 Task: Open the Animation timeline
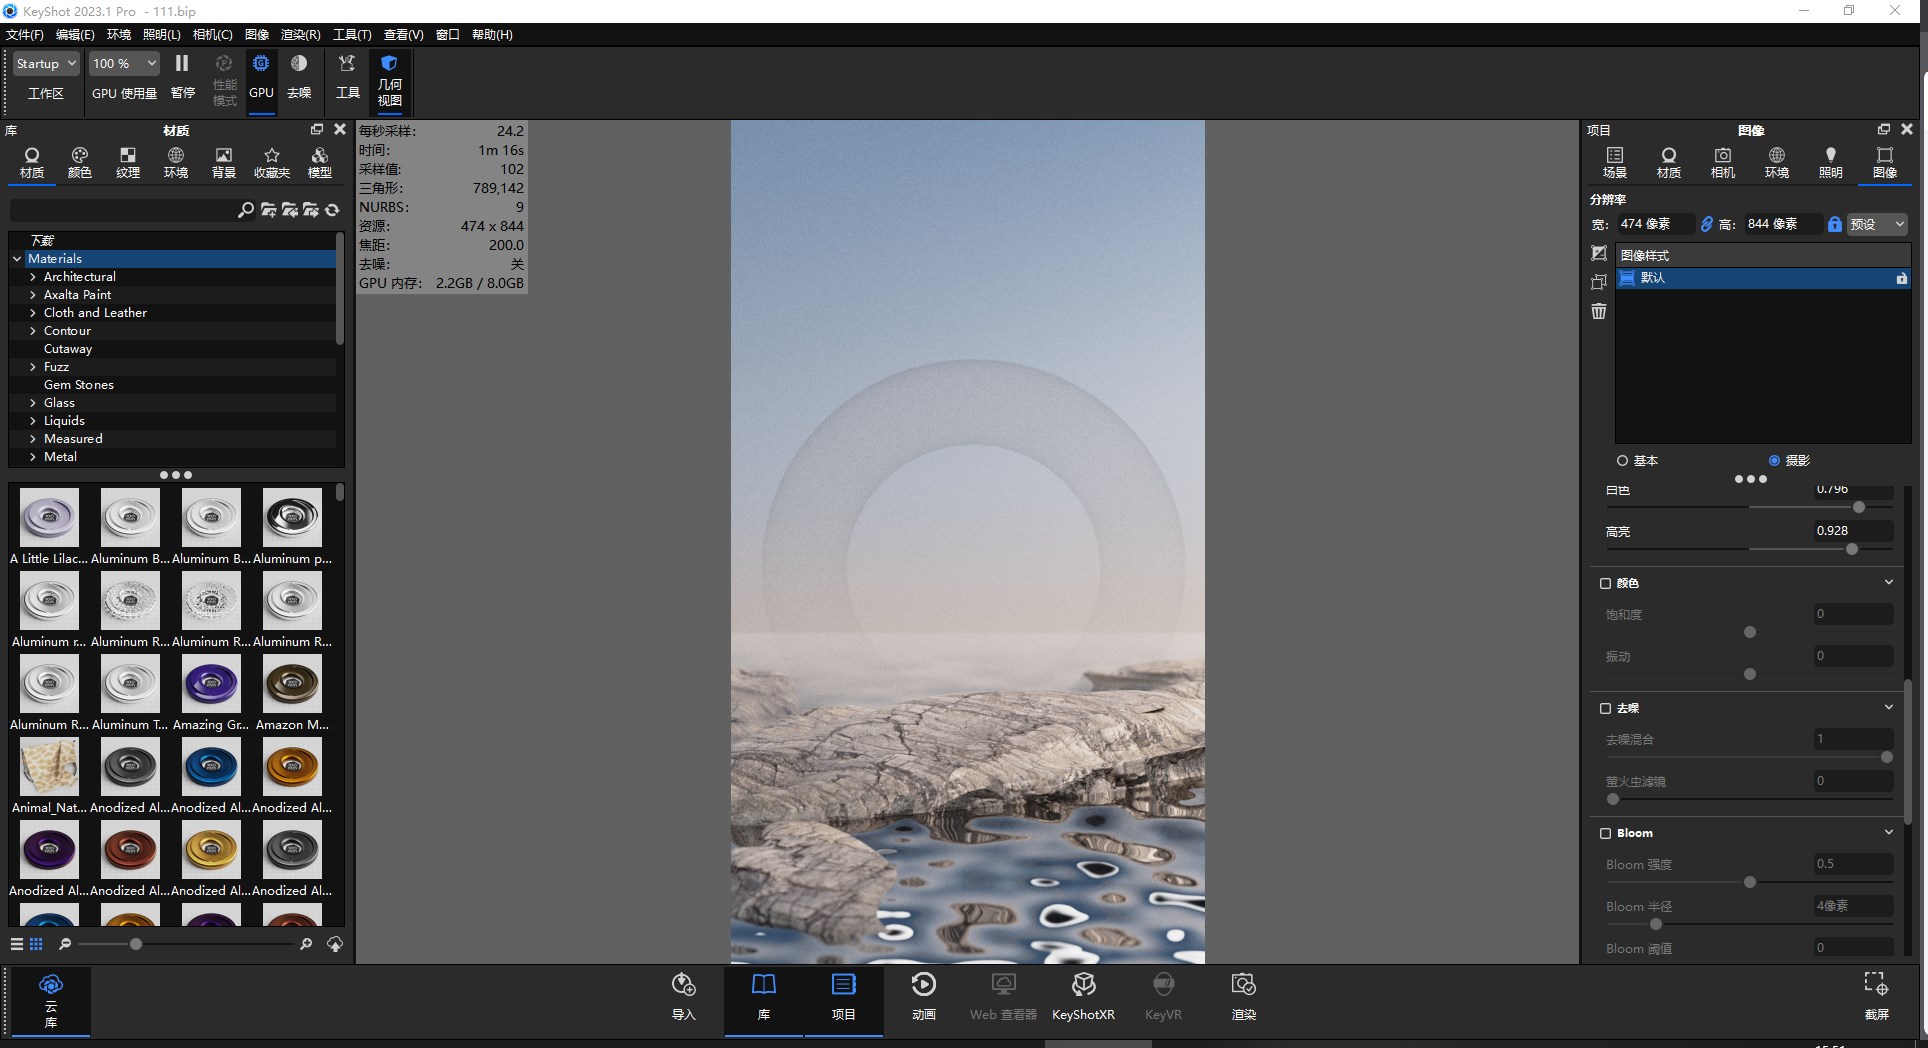coord(924,996)
